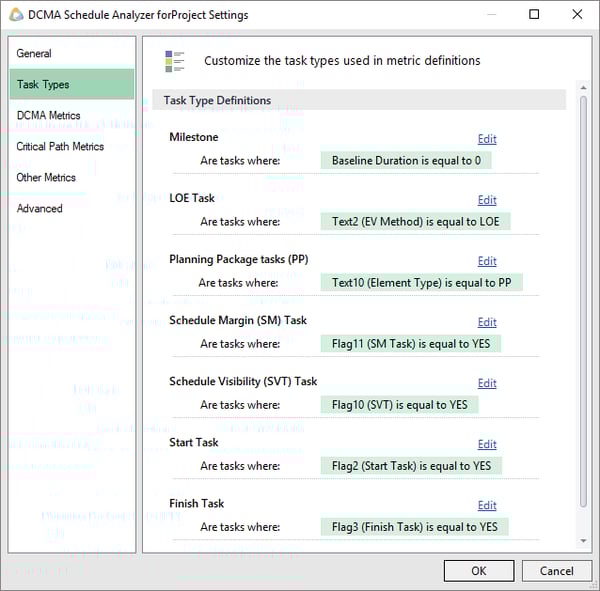Click the LOE Task heading
The height and width of the screenshot is (591, 600).
192,198
